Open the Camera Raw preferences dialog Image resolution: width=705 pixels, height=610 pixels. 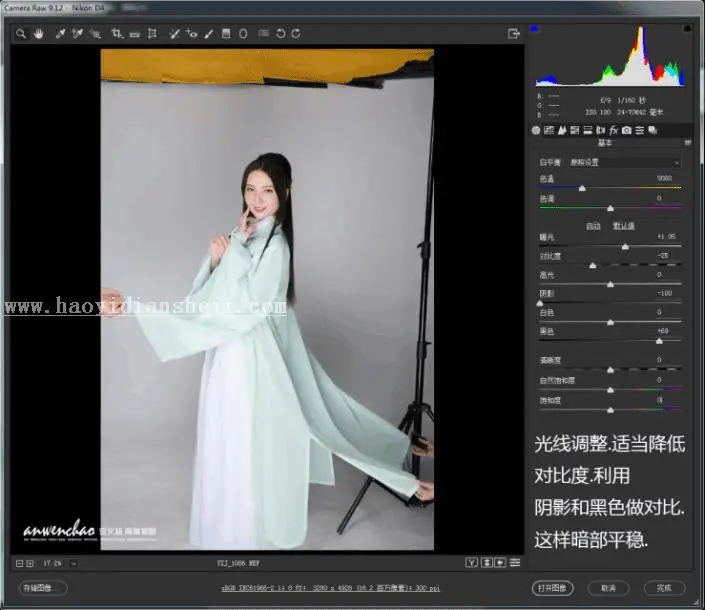tap(264, 33)
